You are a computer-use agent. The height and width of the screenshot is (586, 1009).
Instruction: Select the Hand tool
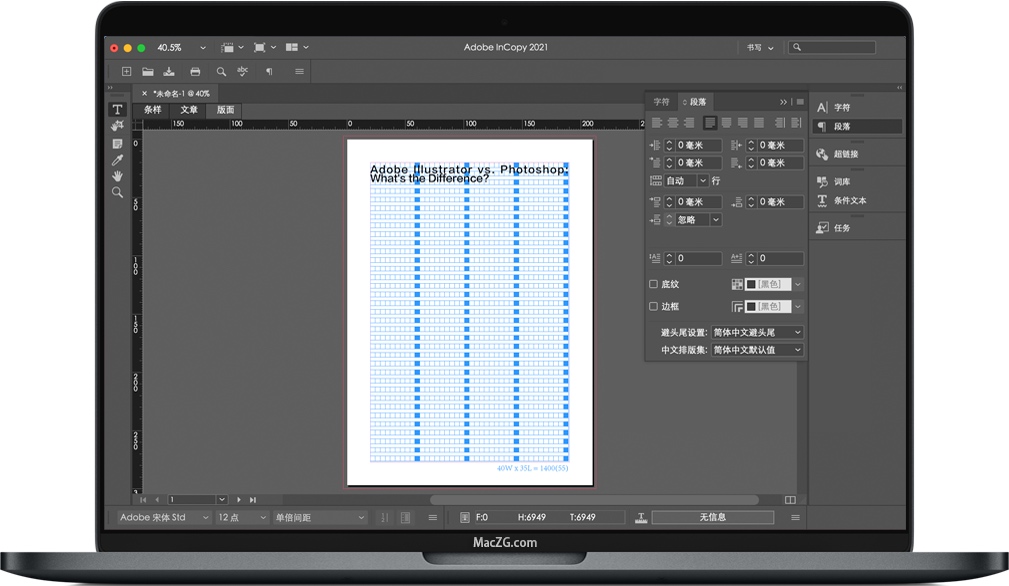[x=117, y=176]
